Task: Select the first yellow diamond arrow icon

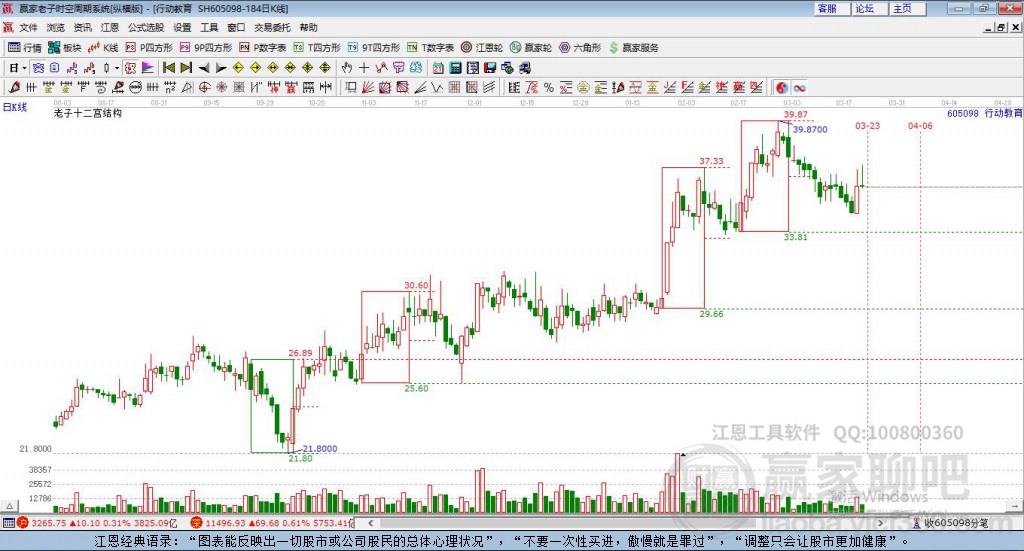Action: coord(238,68)
